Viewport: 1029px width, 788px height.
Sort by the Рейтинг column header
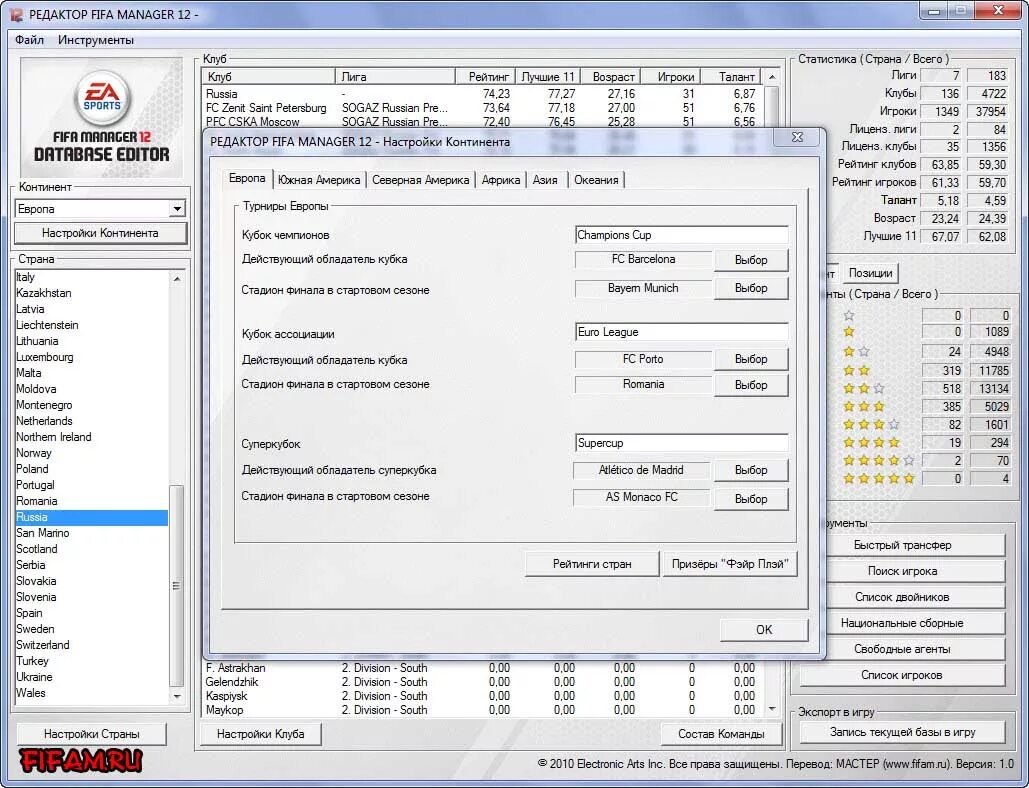tap(485, 77)
